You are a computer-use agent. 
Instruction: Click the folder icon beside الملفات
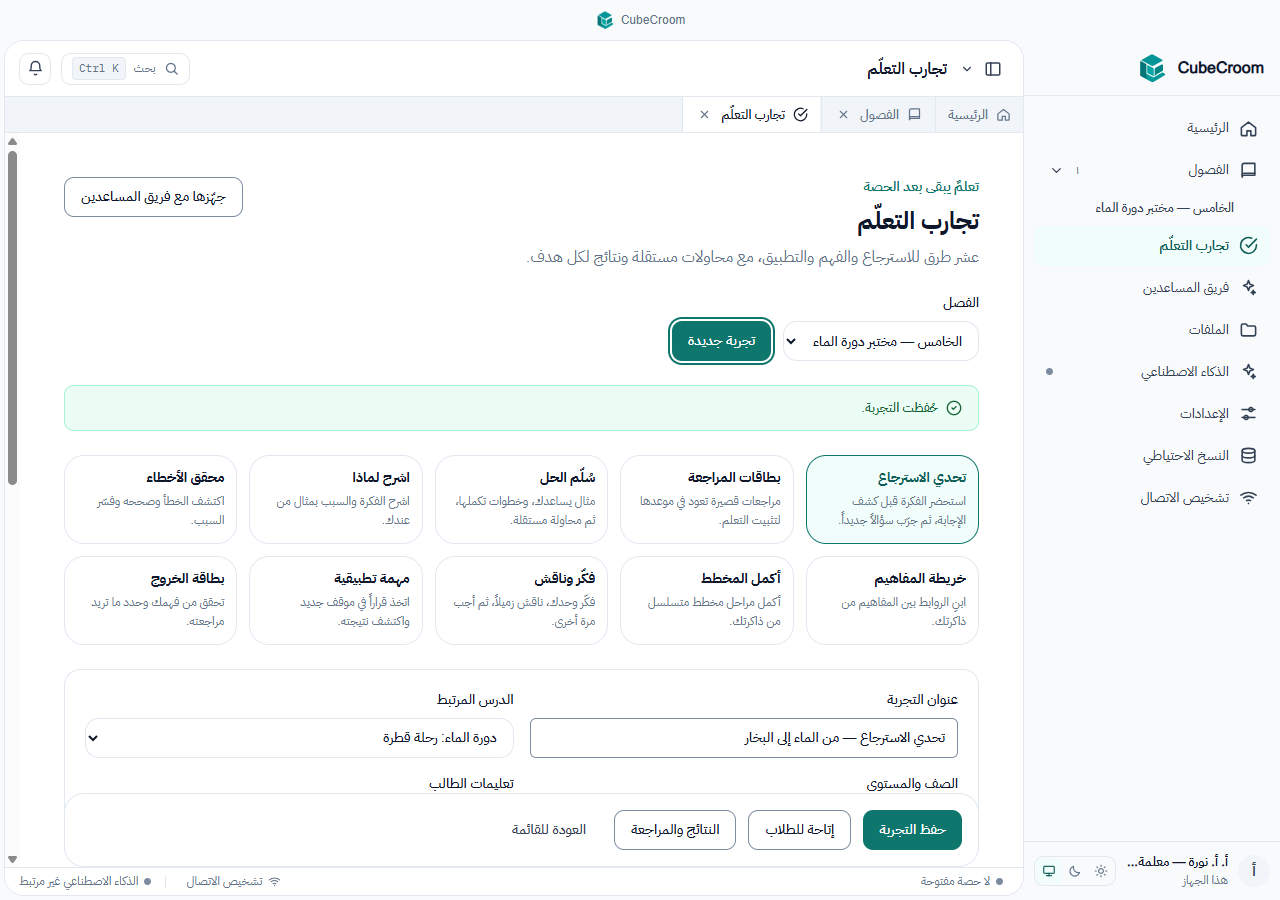tap(1248, 330)
